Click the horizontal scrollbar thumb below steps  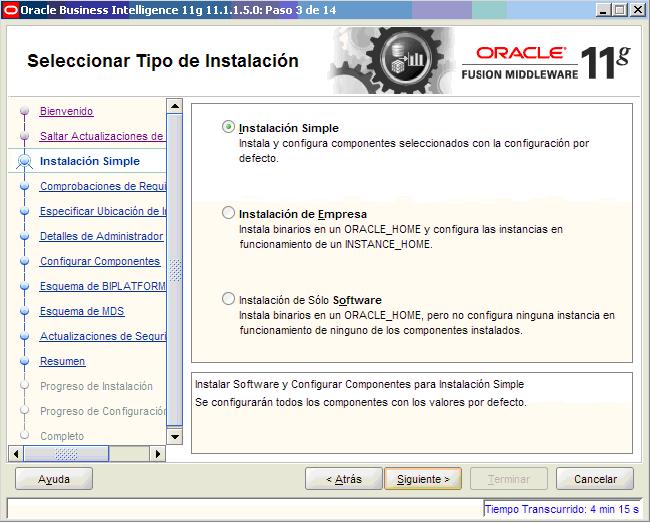pyautogui.click(x=66, y=453)
